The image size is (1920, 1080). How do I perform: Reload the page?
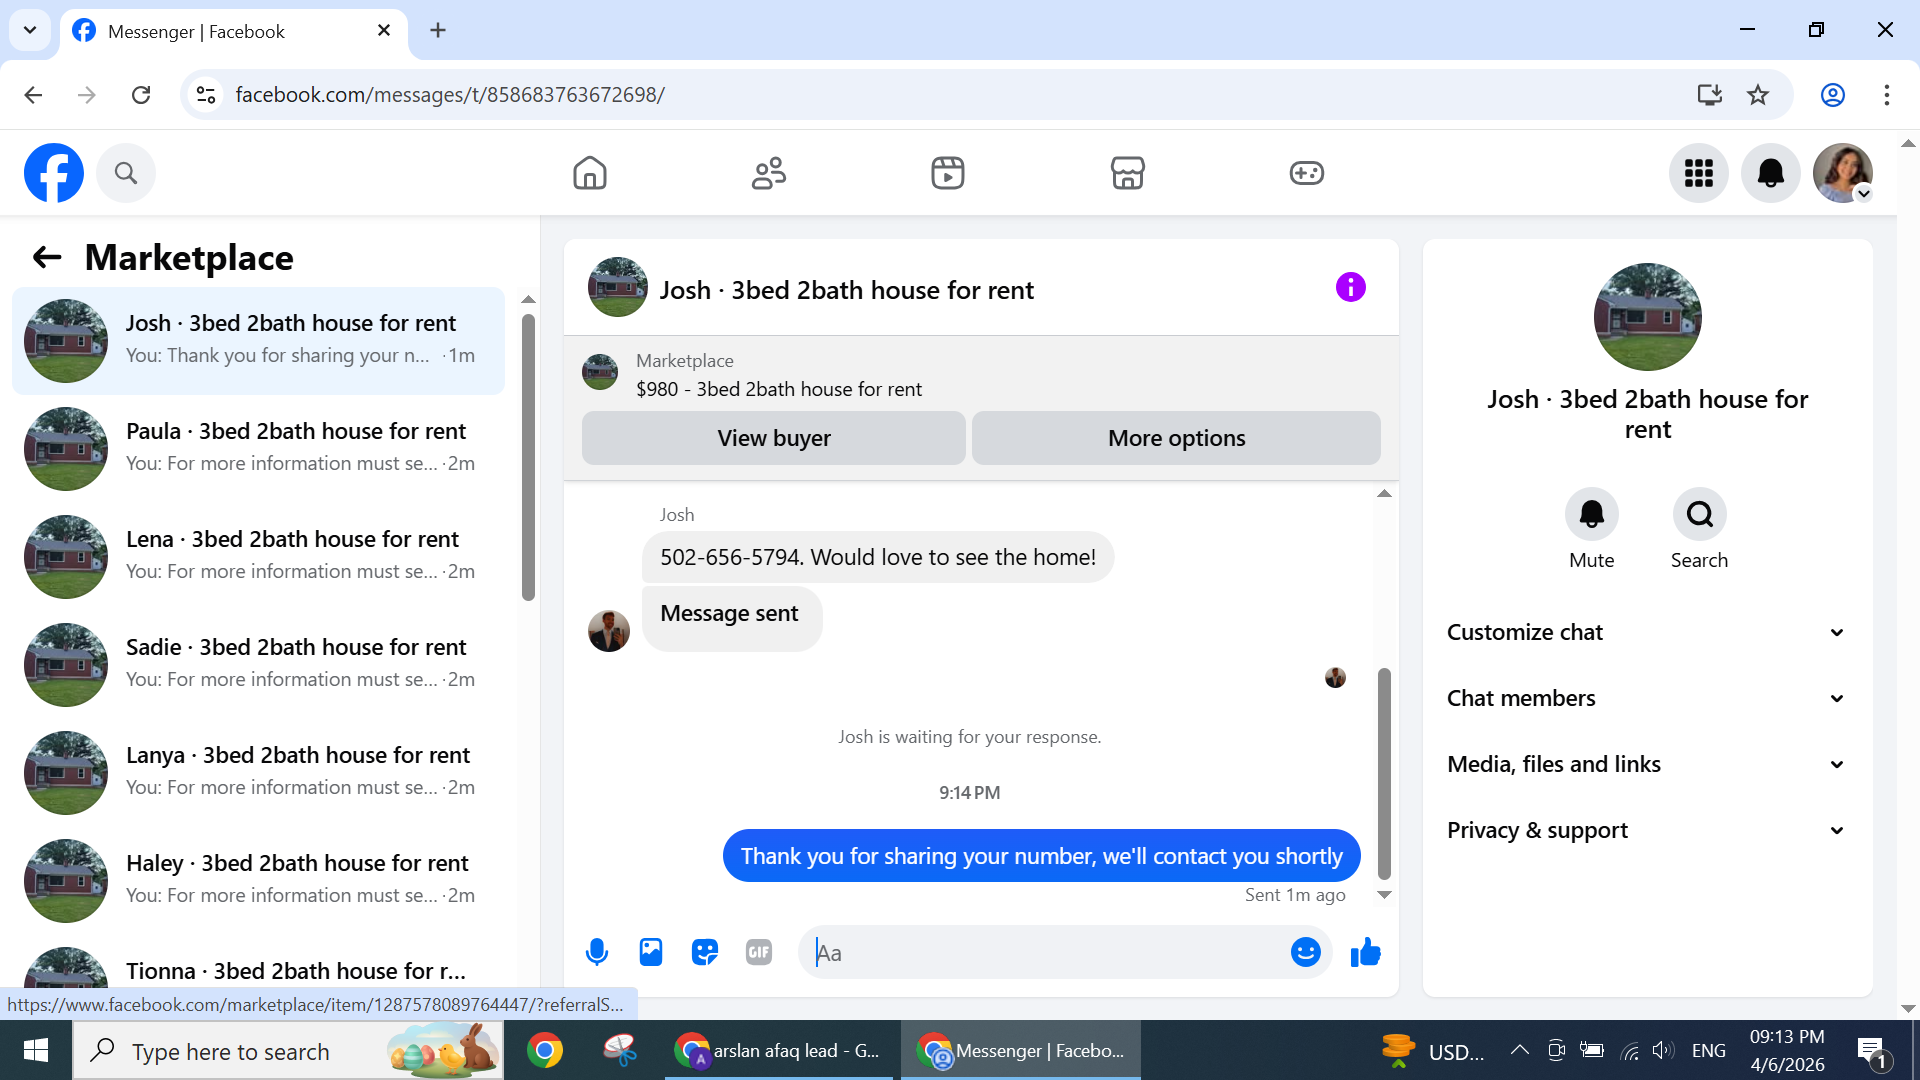(141, 95)
